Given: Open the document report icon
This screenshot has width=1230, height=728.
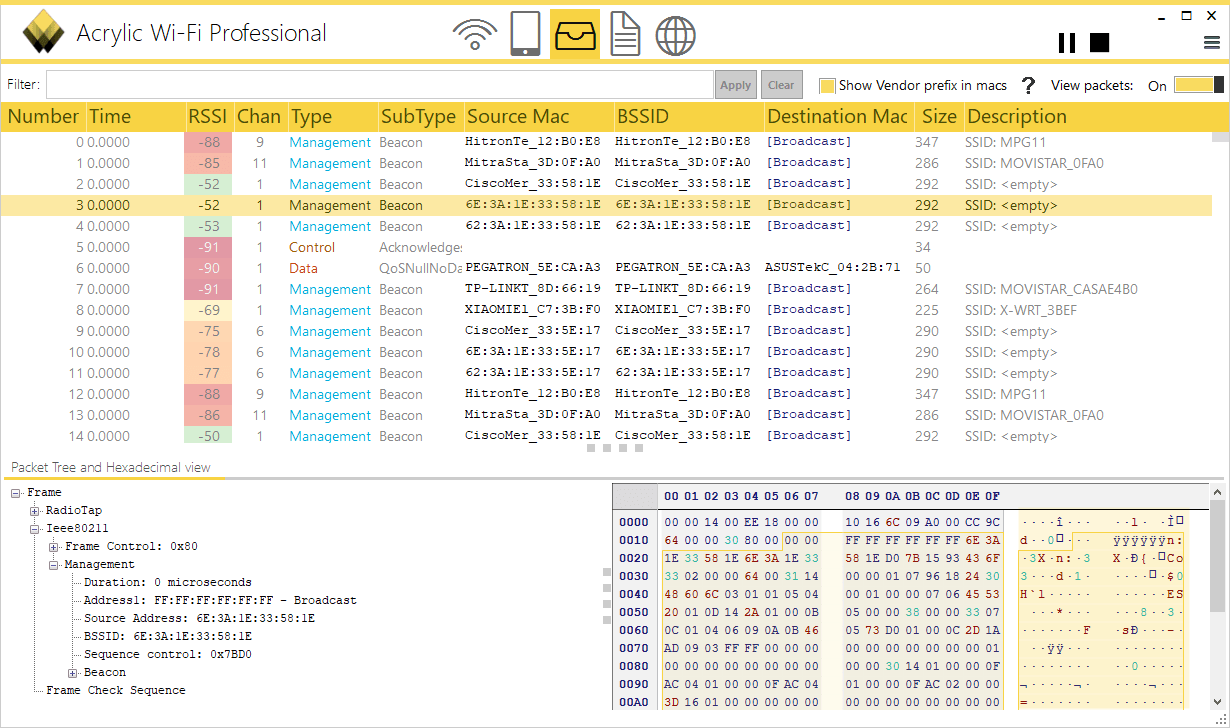Looking at the screenshot, I should 625,33.
